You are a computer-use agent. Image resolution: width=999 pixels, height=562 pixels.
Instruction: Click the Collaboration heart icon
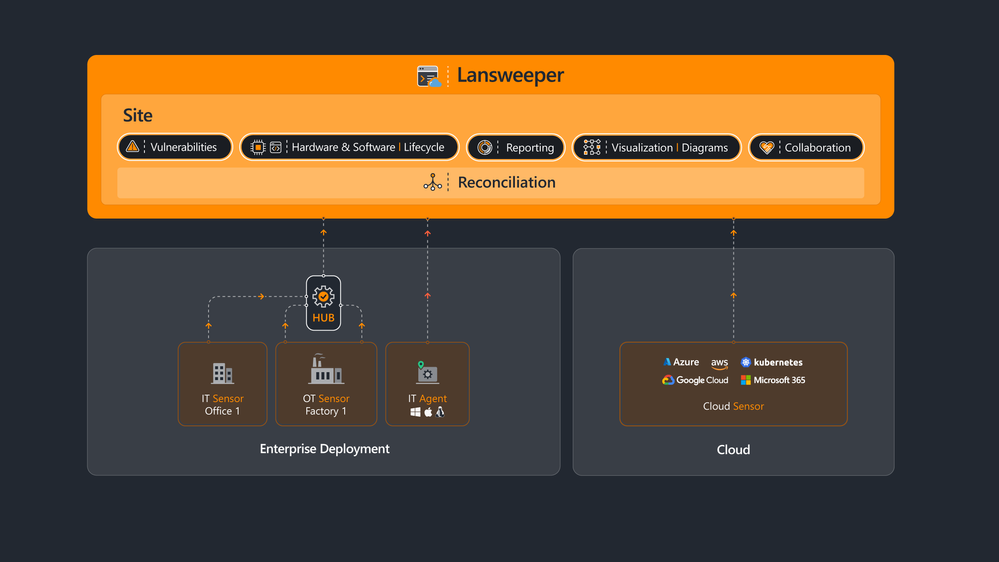[767, 147]
